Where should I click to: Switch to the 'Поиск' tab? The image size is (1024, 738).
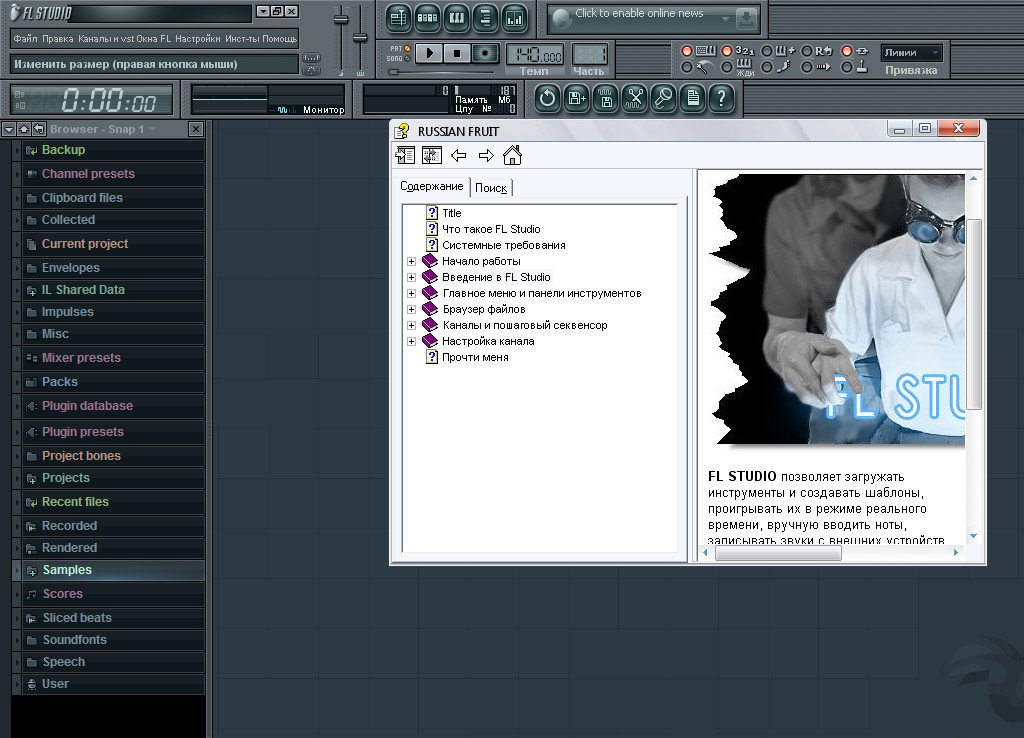(x=491, y=188)
